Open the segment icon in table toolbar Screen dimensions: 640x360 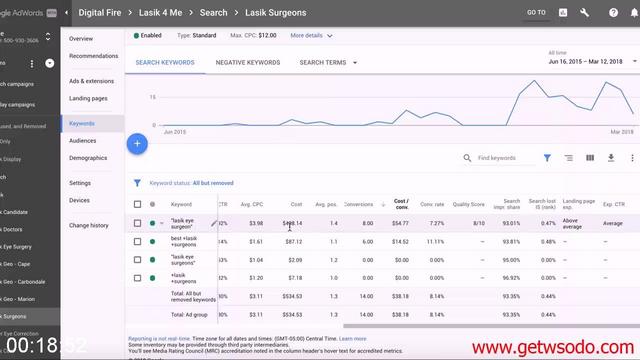pos(569,158)
